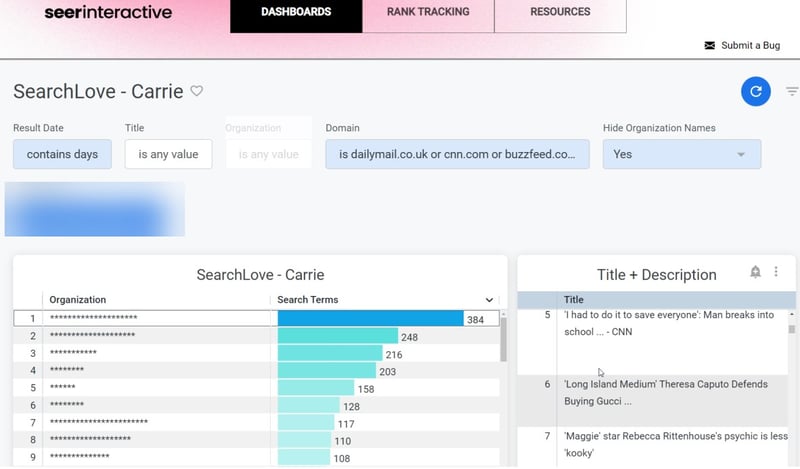Favorite the dashboard with the heart icon

pos(197,92)
